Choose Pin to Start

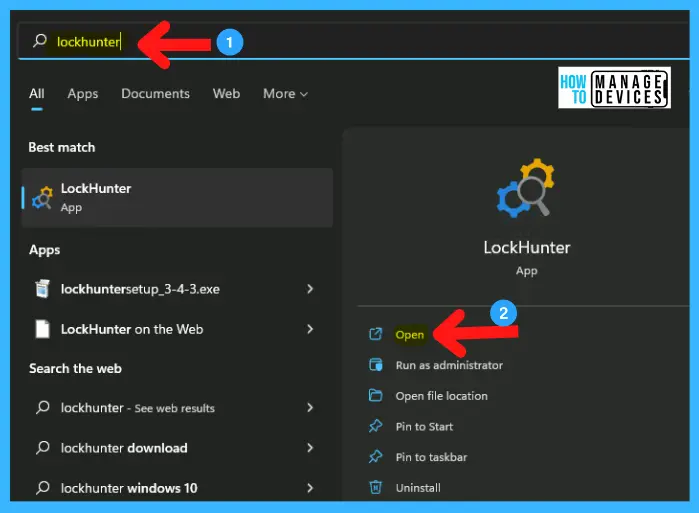pyautogui.click(x=424, y=427)
